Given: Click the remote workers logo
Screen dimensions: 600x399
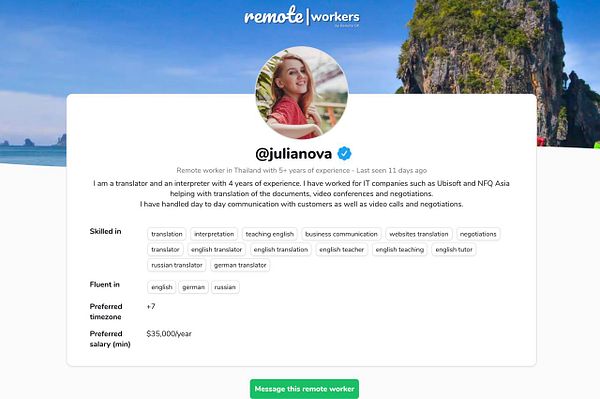Looking at the screenshot, I should (302, 16).
